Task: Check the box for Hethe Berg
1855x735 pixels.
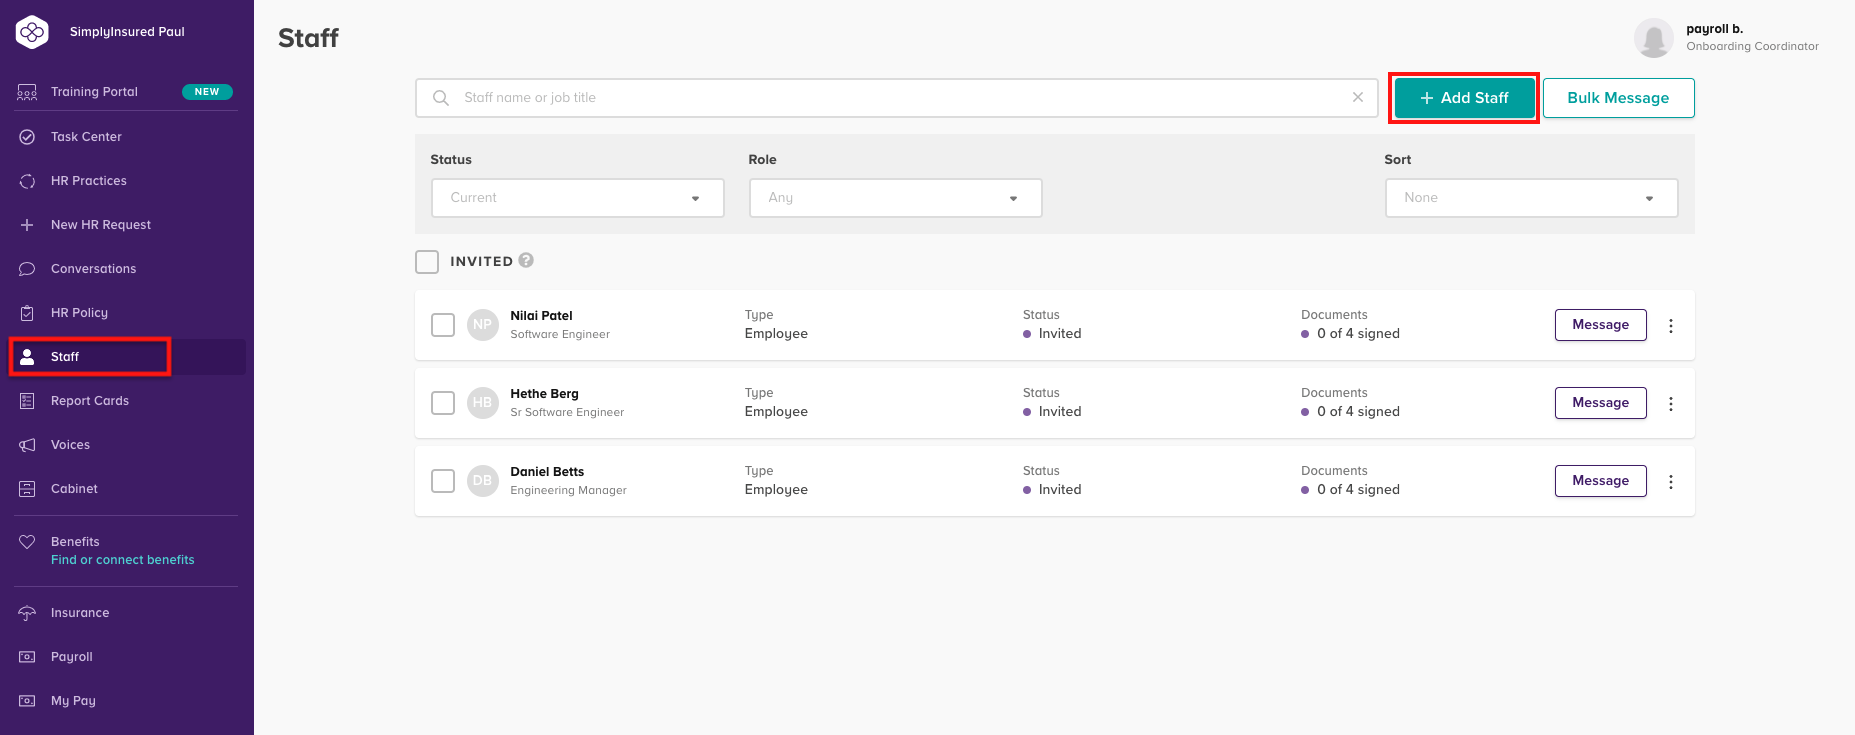Action: tap(443, 403)
